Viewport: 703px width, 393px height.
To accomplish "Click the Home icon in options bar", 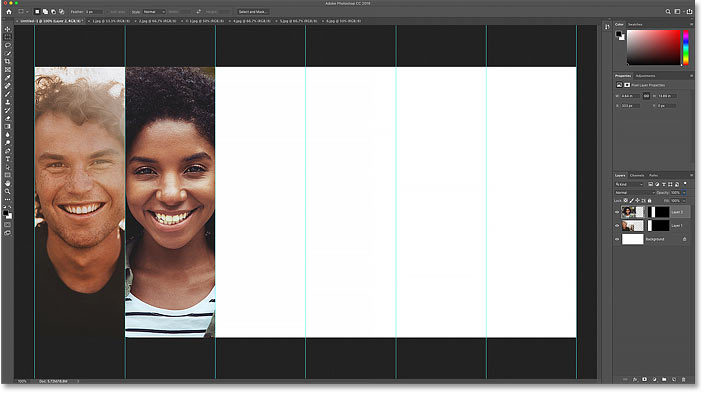I will (x=9, y=12).
